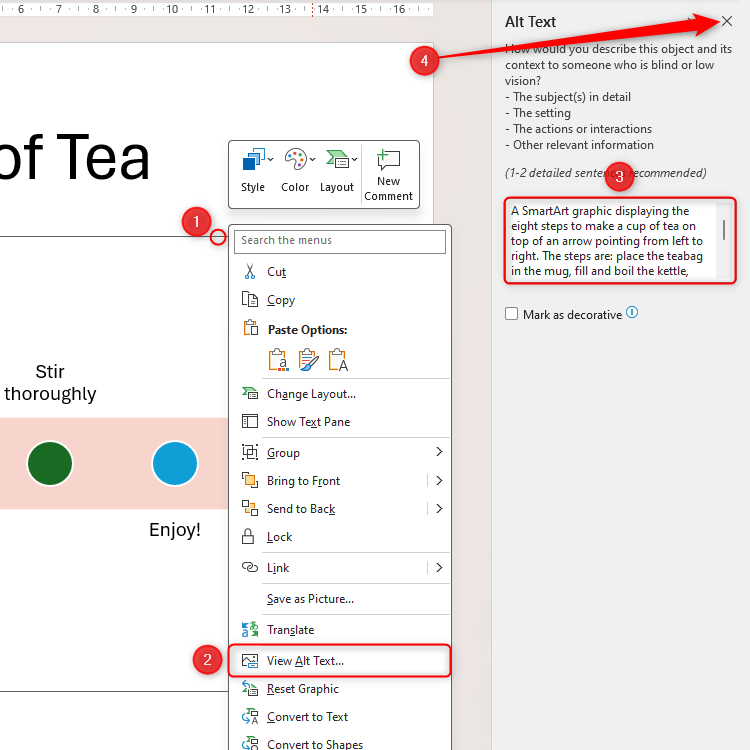750x750 pixels.
Task: Choose Show Text Pane entry
Action: 340,422
